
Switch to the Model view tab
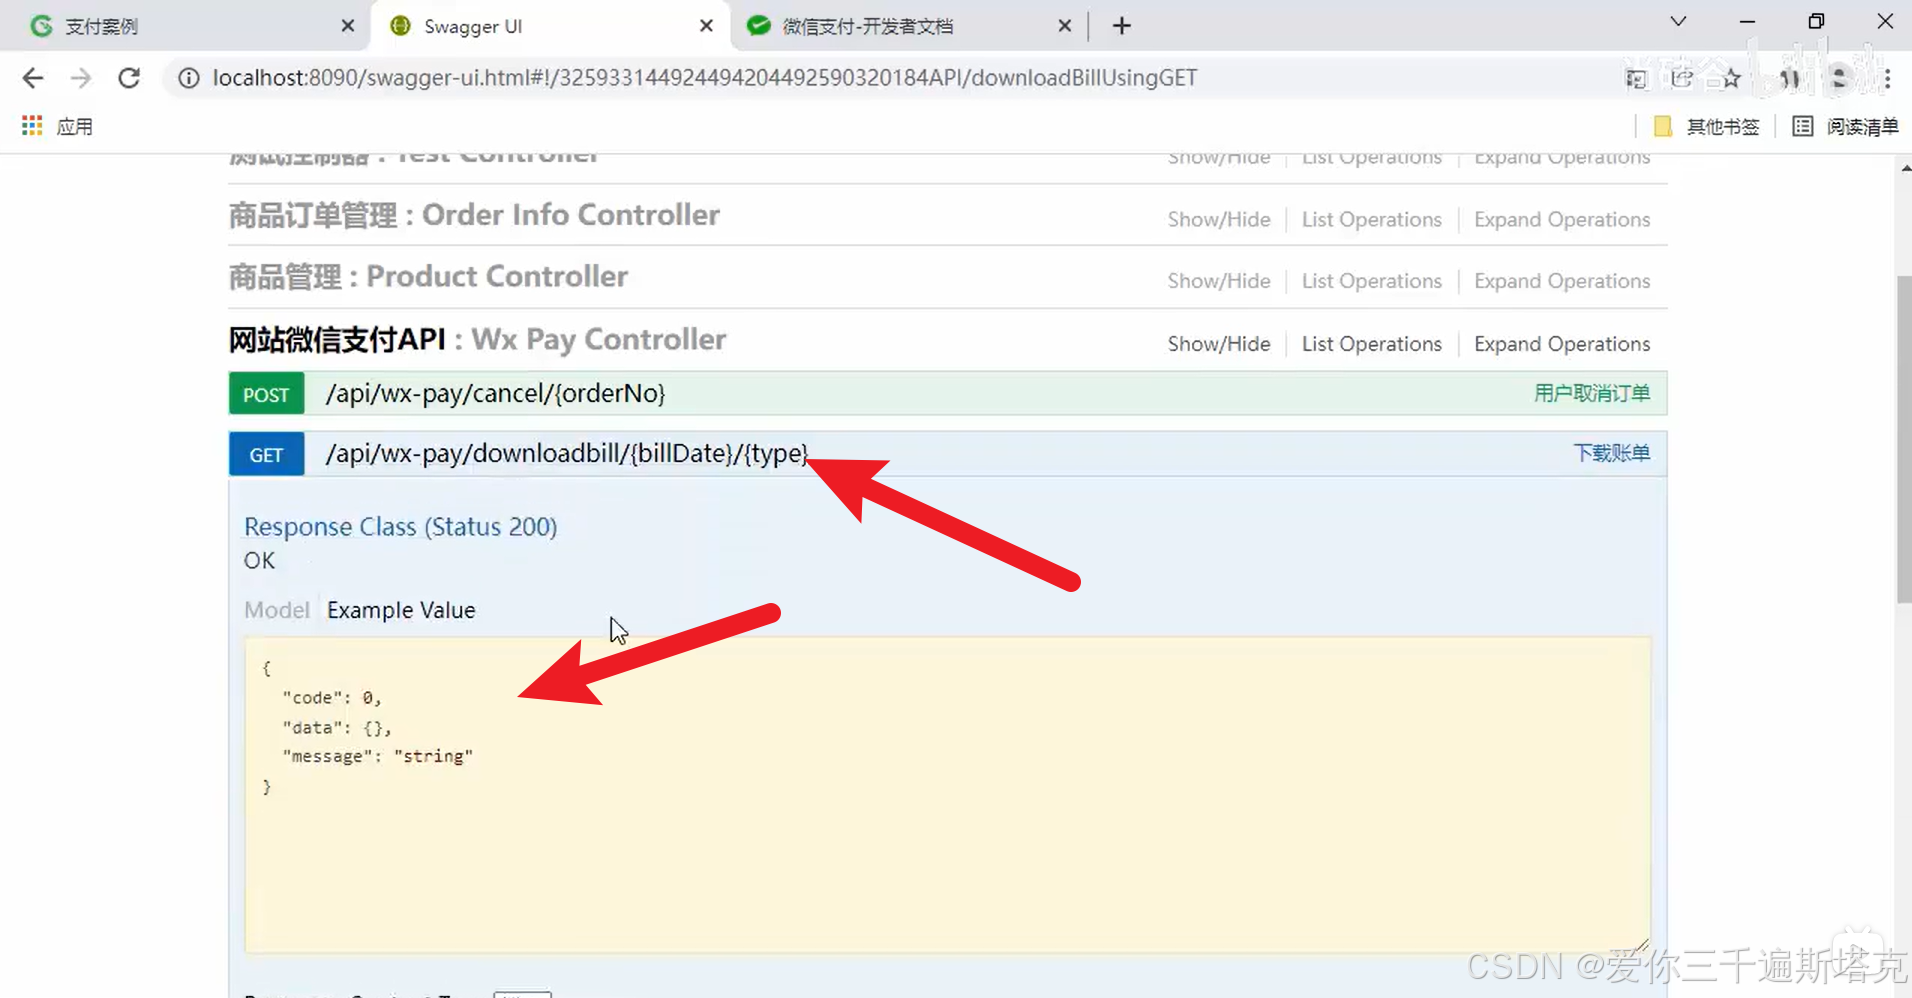277,610
